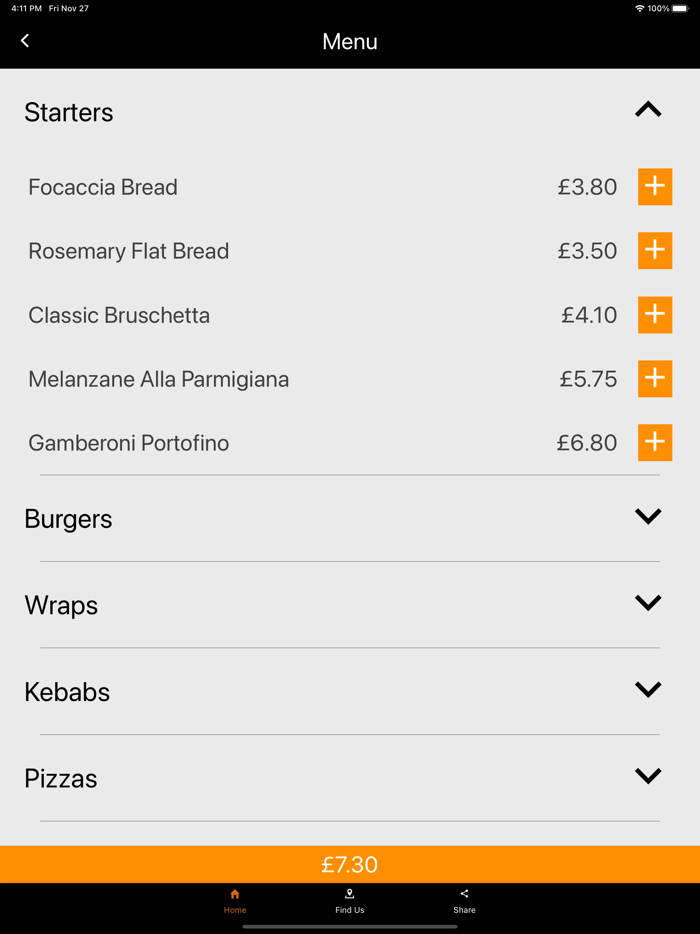
Task: Tap the back arrow in header
Action: pyautogui.click(x=25, y=41)
